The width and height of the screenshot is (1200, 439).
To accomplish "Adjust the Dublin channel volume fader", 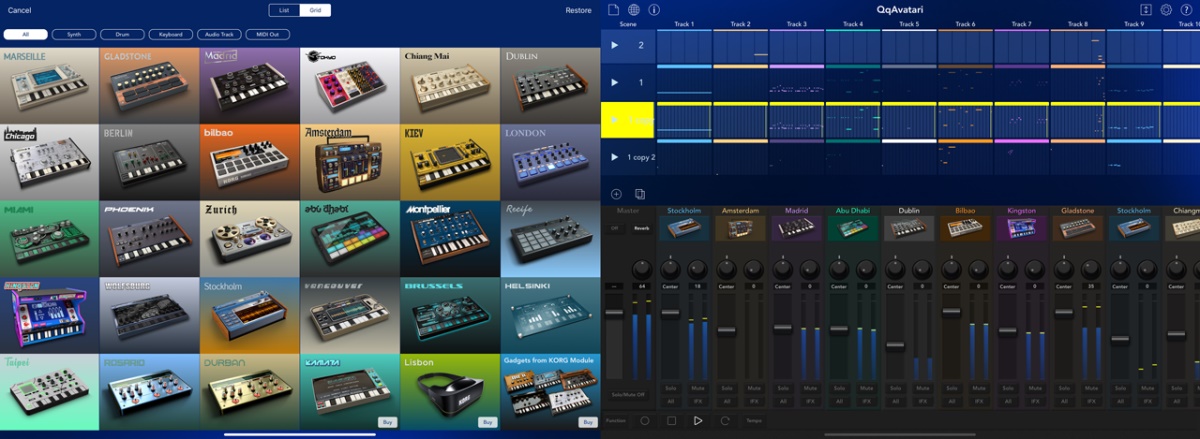I will [x=895, y=346].
